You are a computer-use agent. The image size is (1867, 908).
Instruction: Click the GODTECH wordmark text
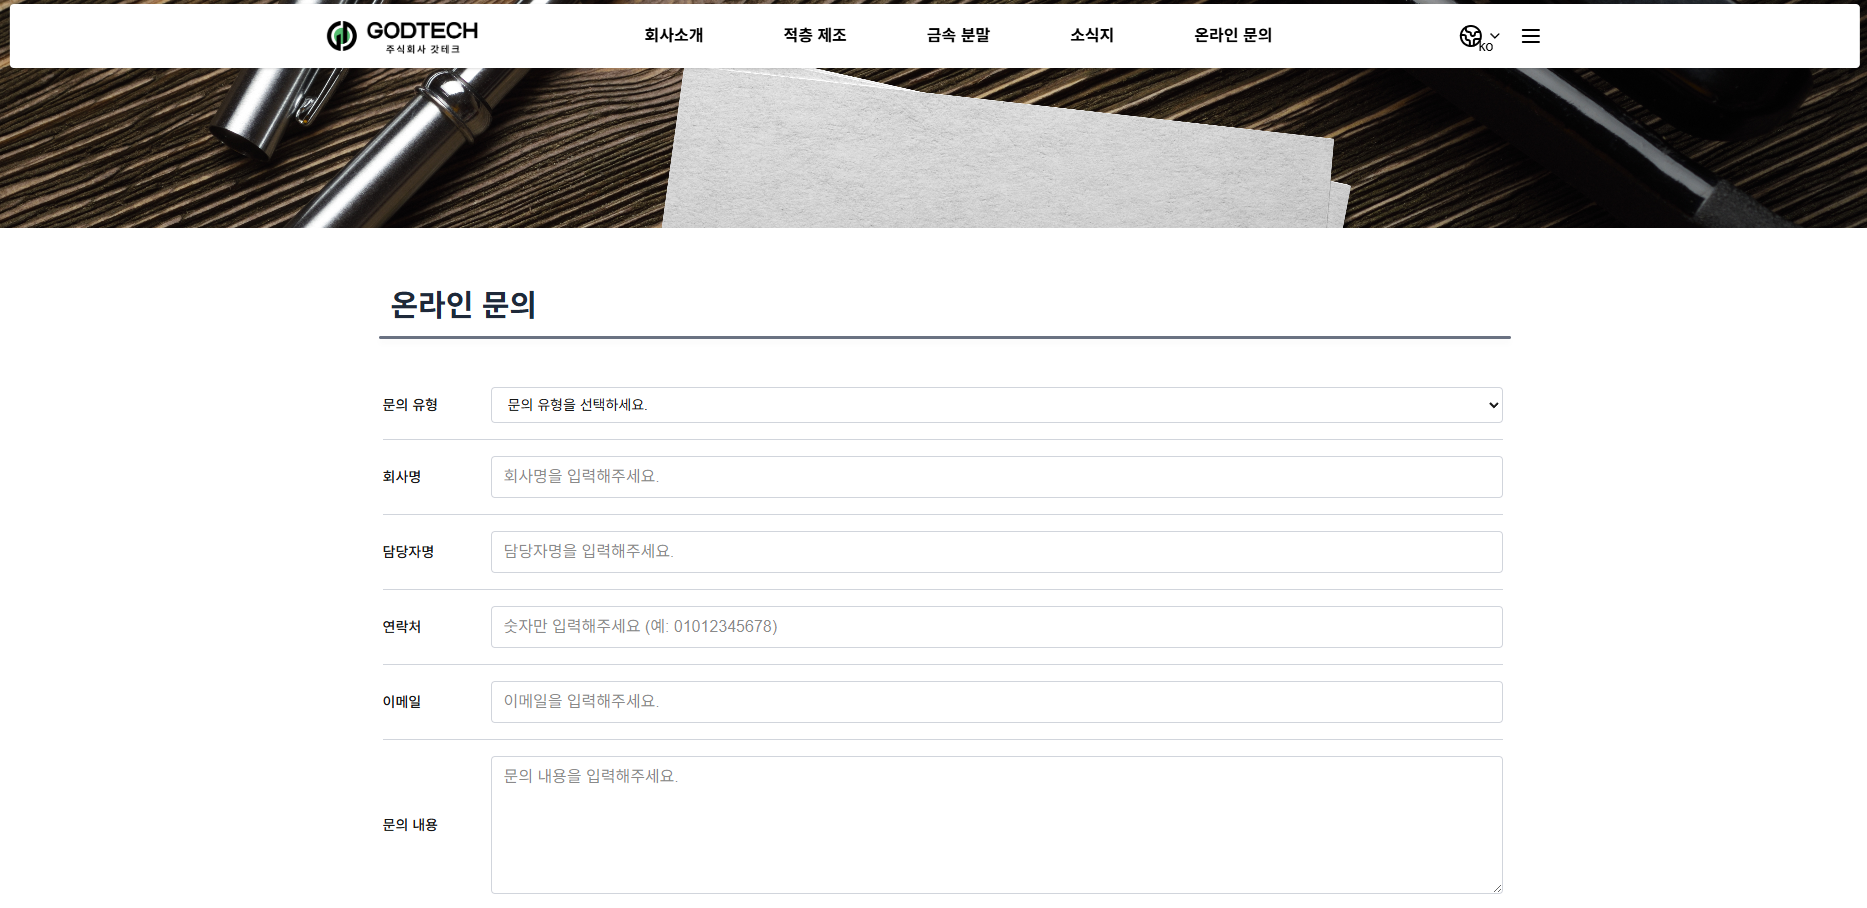point(422,31)
